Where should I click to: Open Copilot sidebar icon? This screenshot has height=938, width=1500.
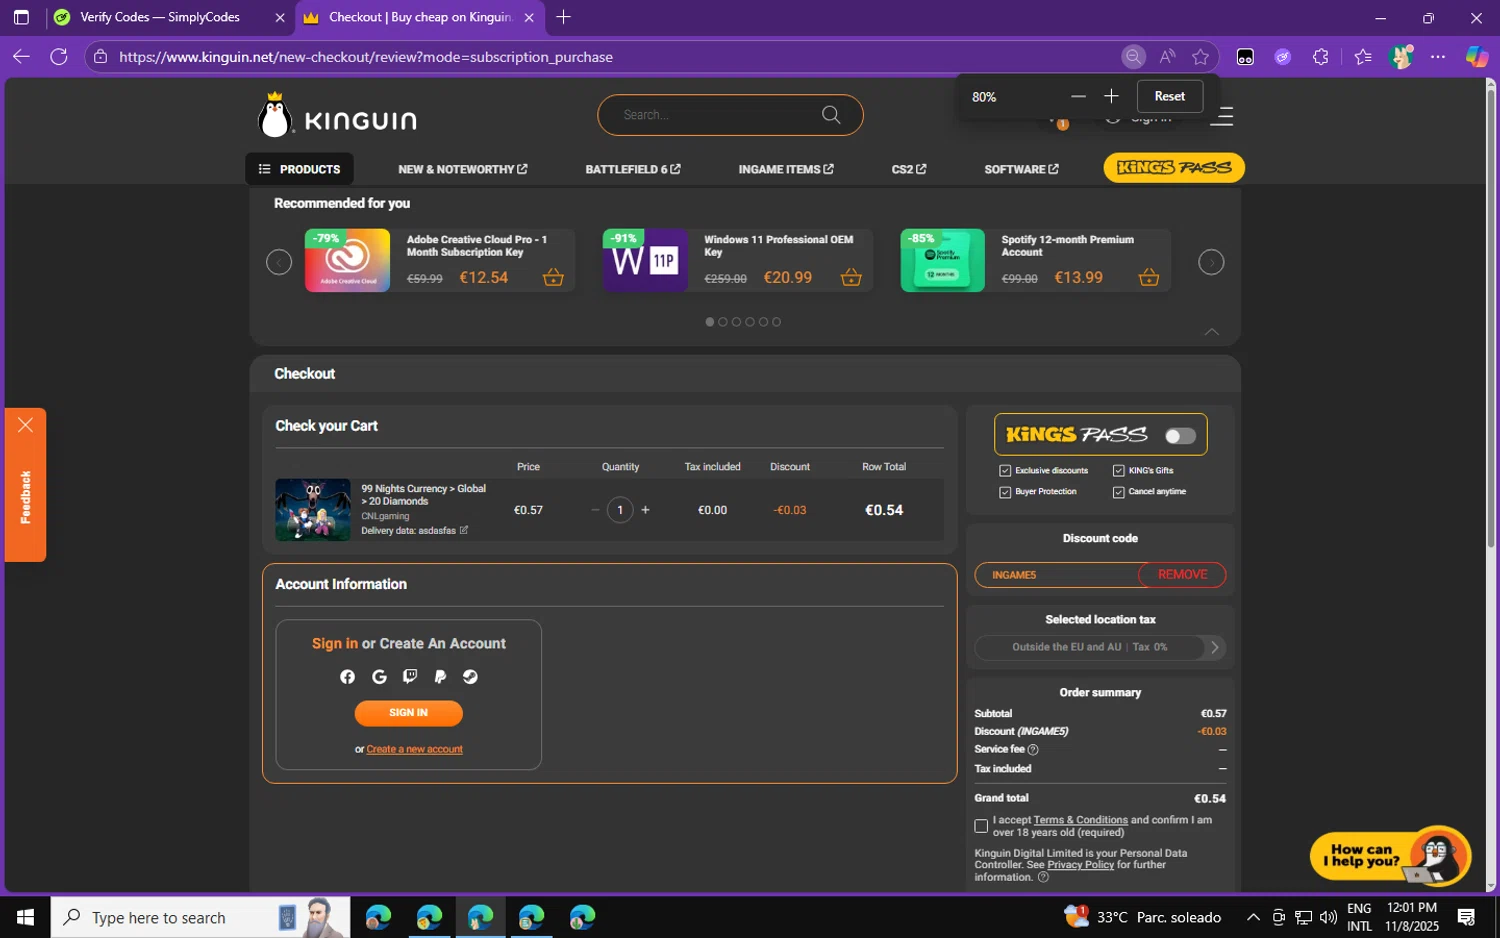click(1476, 57)
